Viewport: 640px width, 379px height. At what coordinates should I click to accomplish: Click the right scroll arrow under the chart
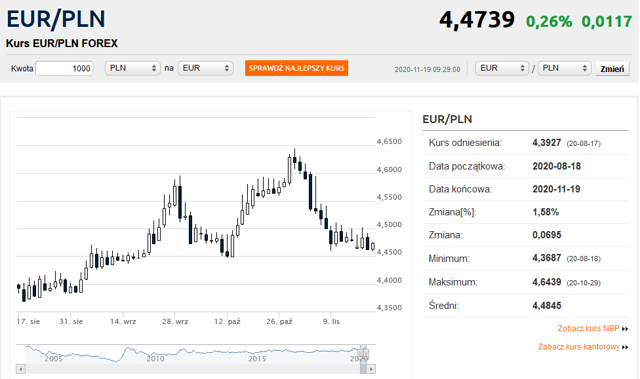tap(371, 369)
